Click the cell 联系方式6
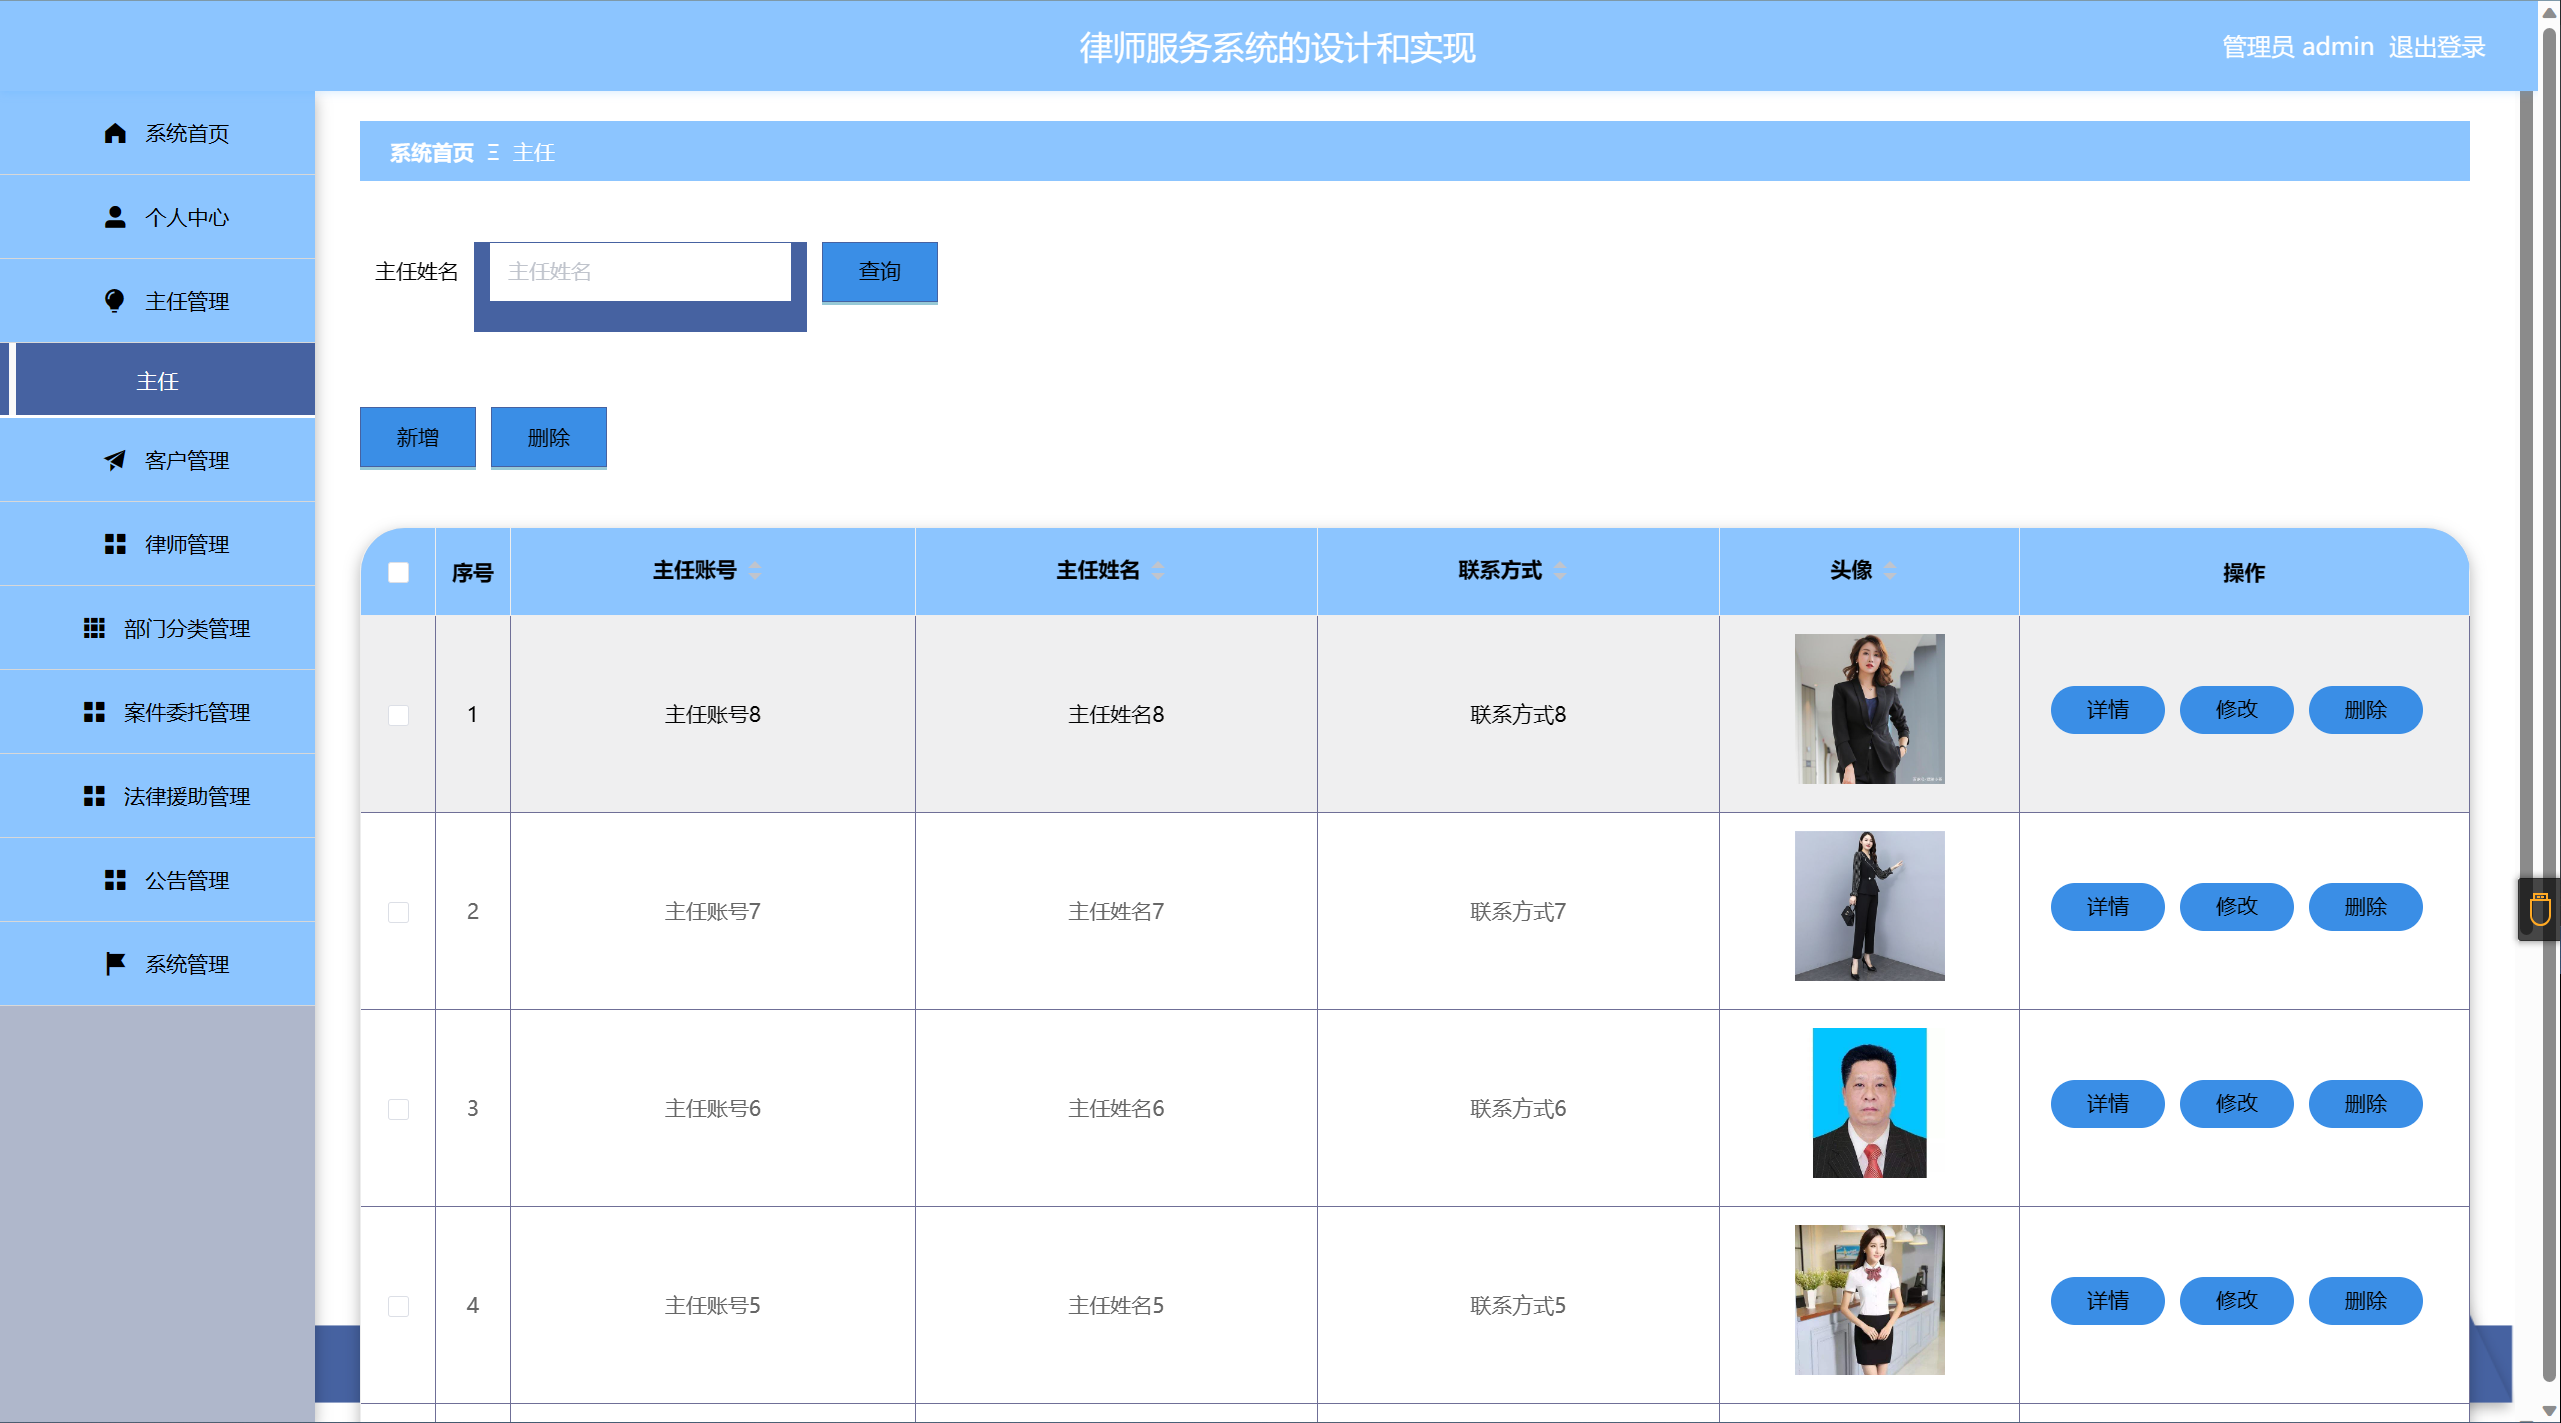The height and width of the screenshot is (1423, 2561). [1518, 1108]
